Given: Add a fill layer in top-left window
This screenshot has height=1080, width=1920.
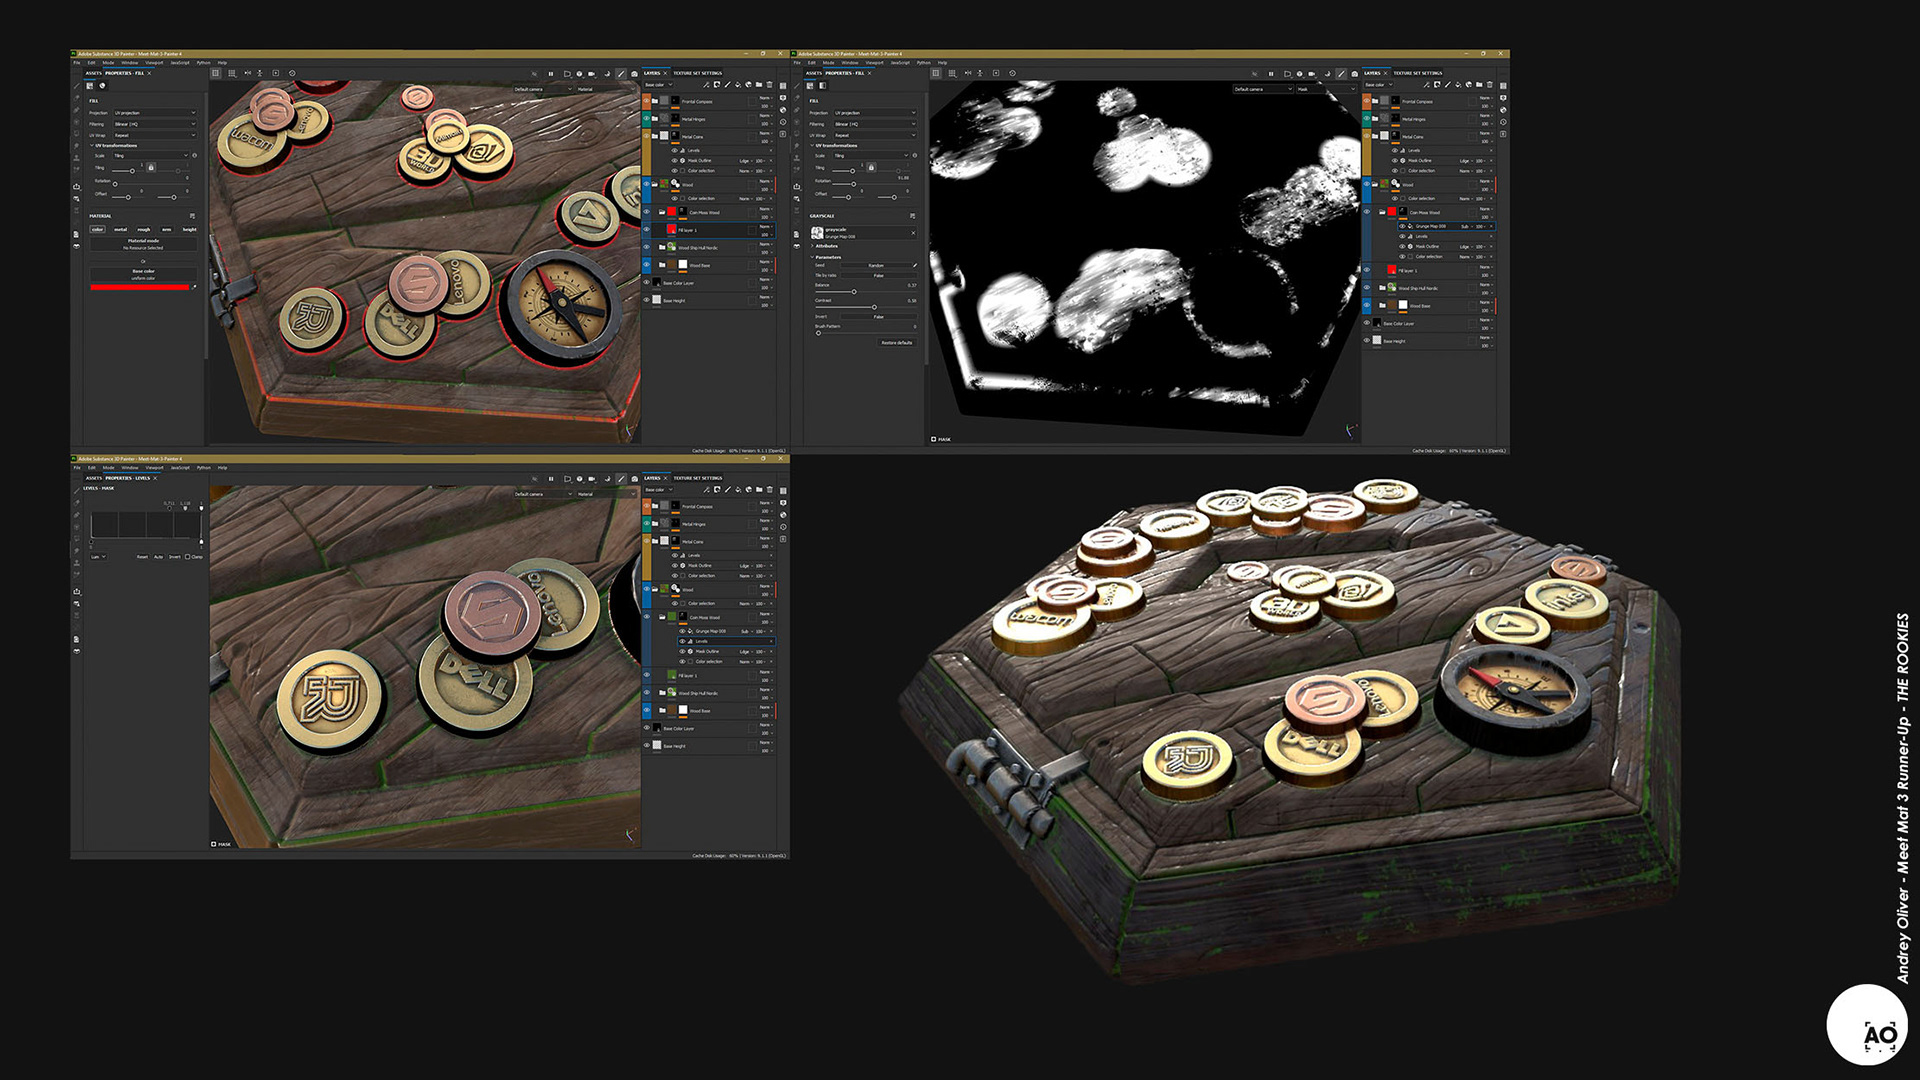Looking at the screenshot, I should point(738,85).
